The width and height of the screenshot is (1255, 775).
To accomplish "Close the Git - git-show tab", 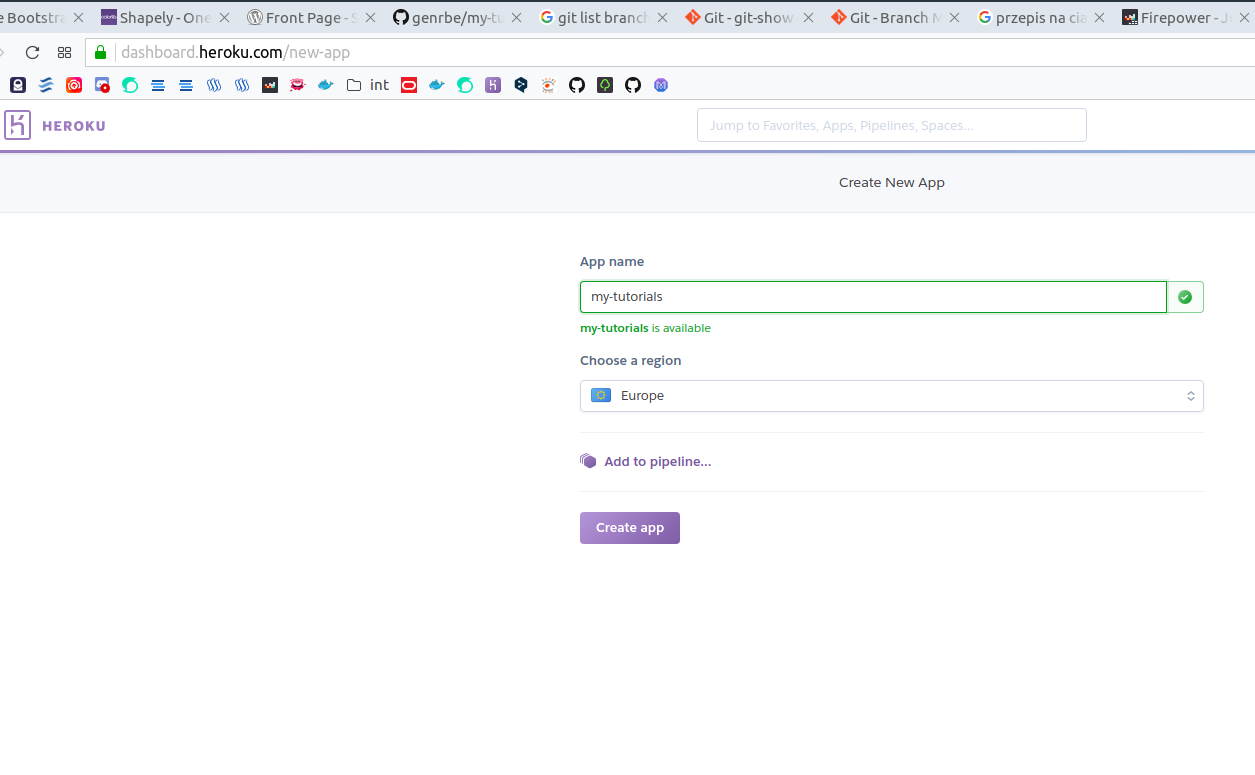I will click(808, 18).
